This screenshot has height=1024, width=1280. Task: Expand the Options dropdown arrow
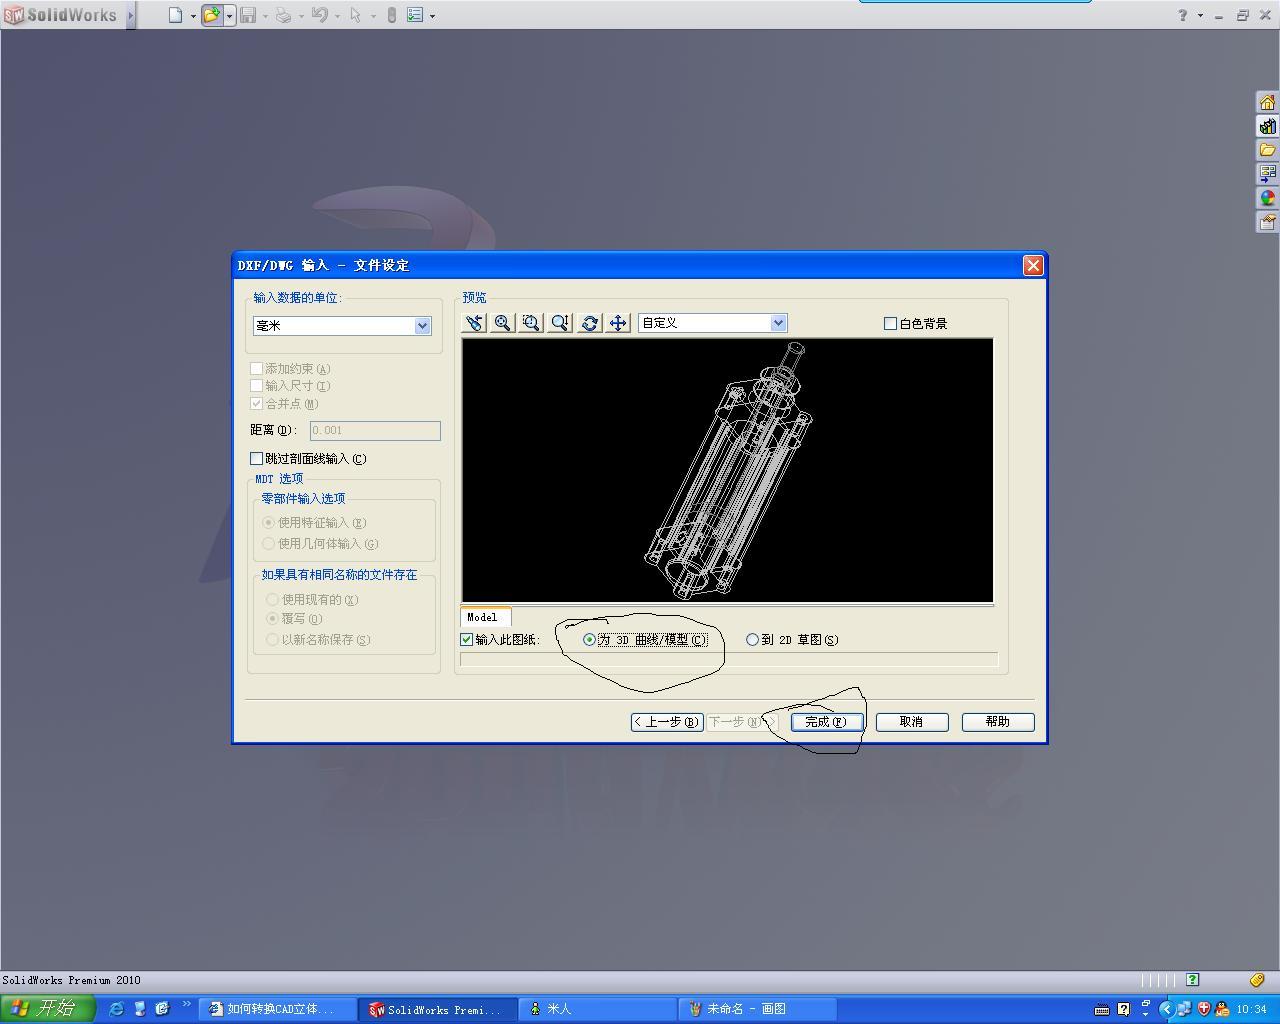coord(432,16)
